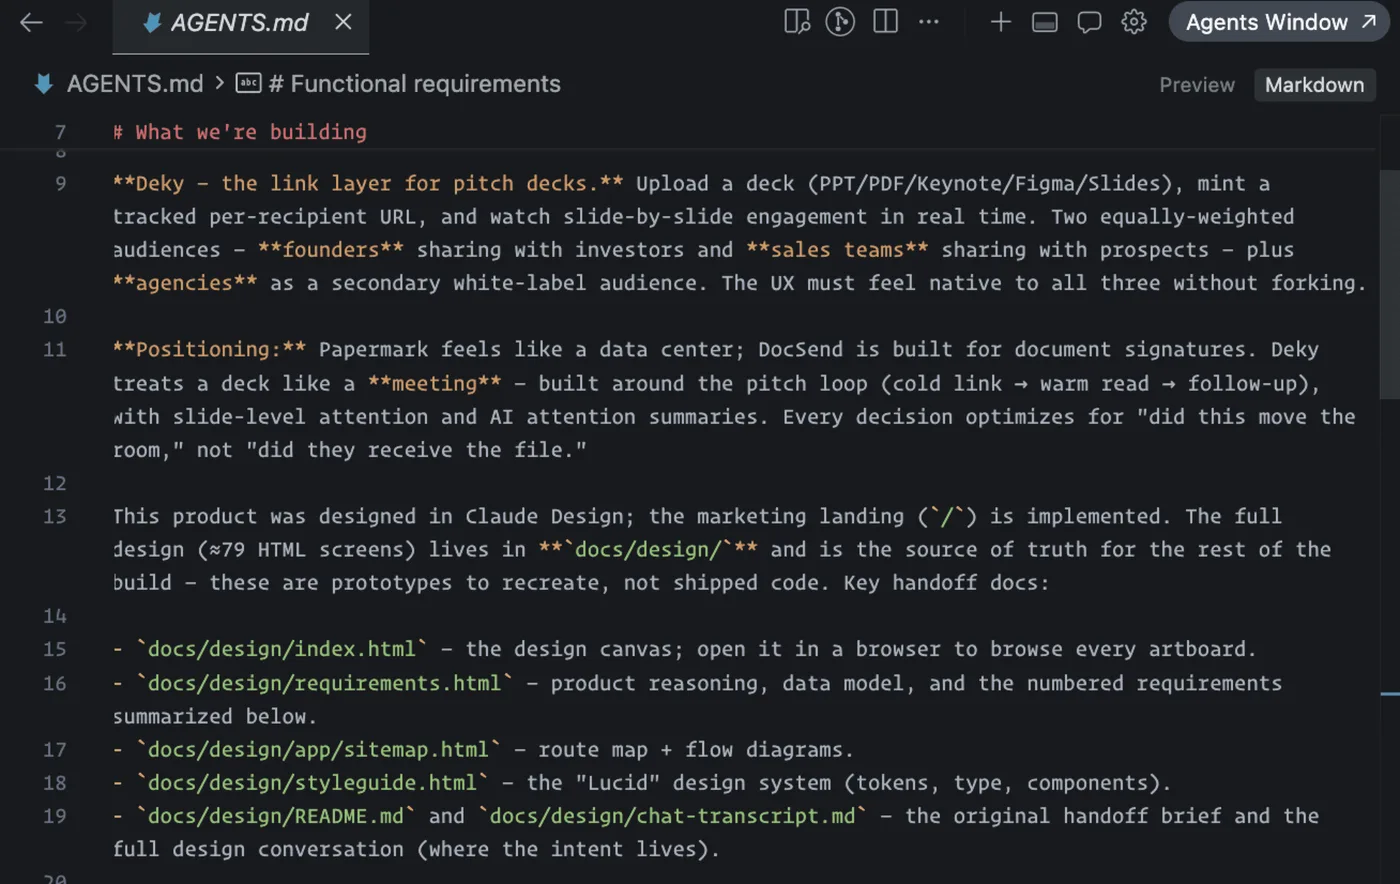This screenshot has height=884, width=1400.
Task: Click line number 13 in the gutter
Action: (x=55, y=516)
